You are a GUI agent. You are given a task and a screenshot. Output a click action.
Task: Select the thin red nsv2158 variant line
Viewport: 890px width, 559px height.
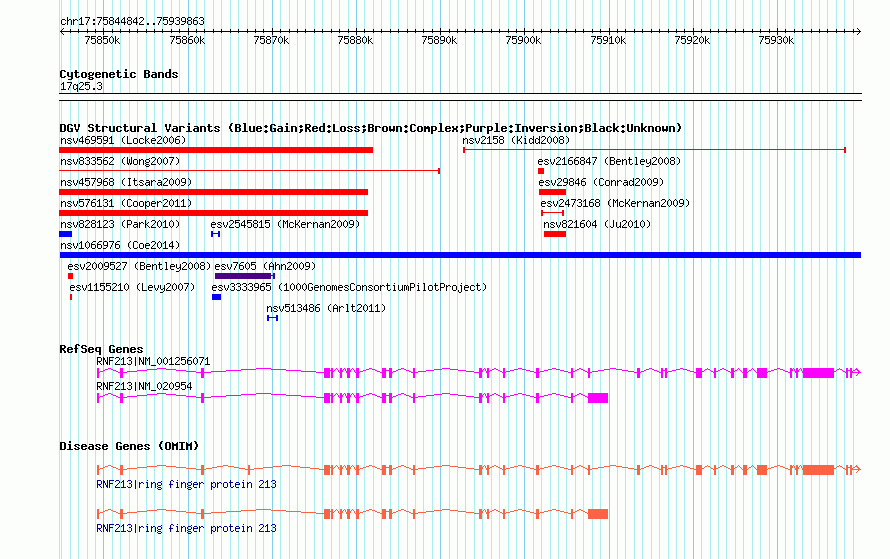coord(654,150)
